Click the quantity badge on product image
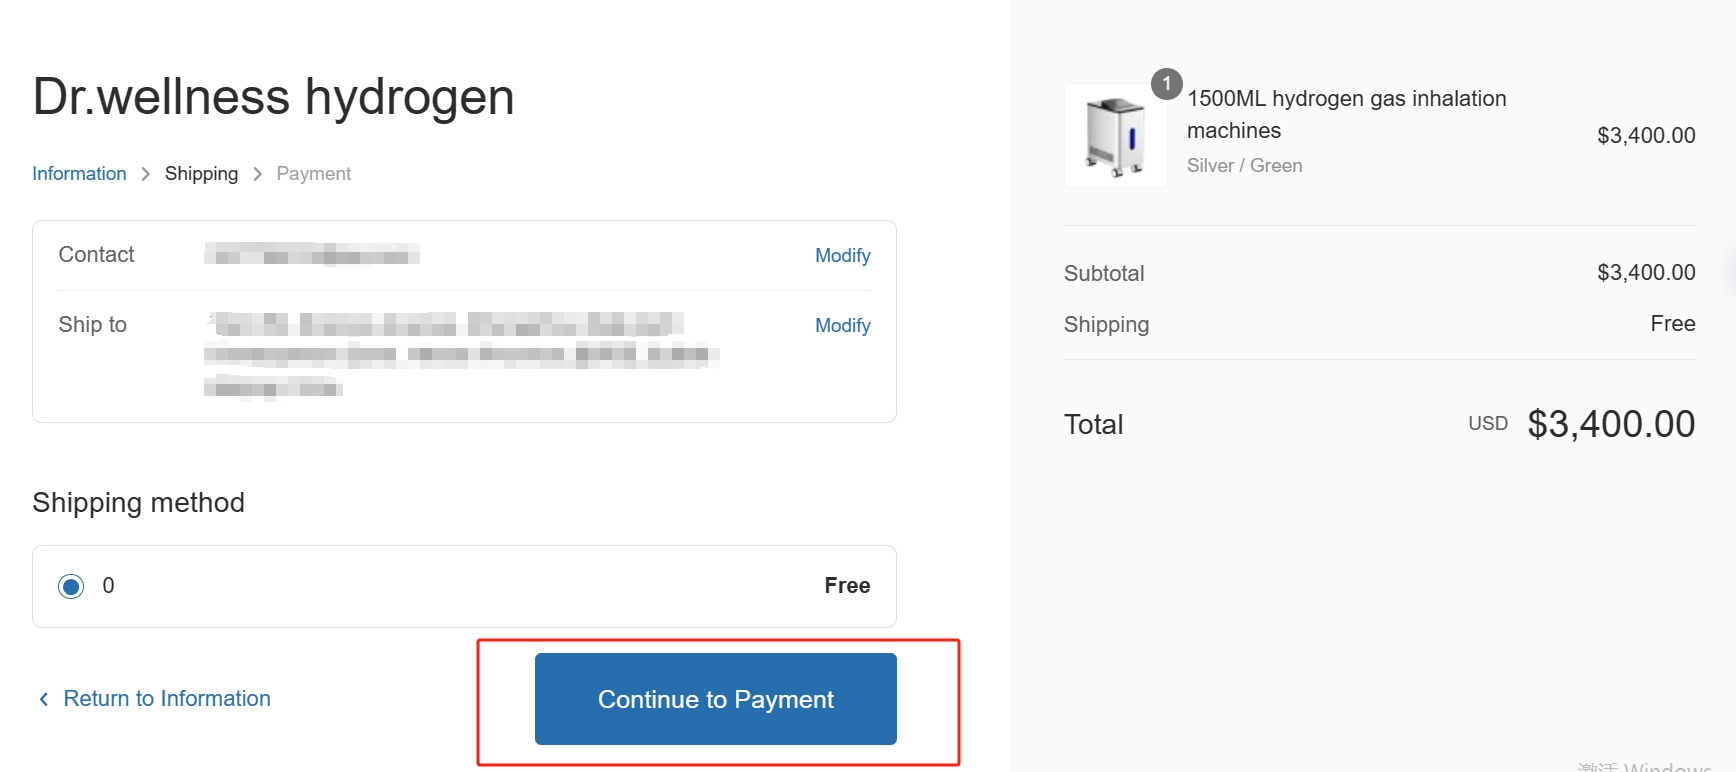Image resolution: width=1736 pixels, height=772 pixels. tap(1166, 84)
